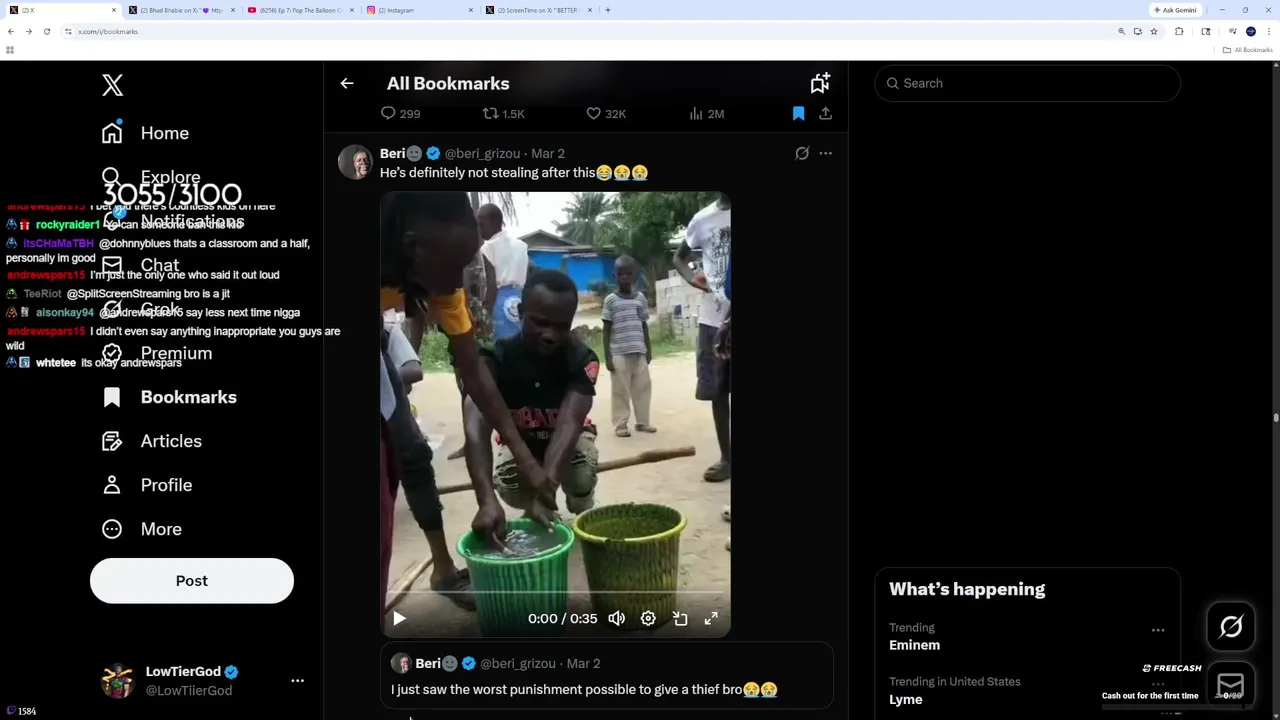Play the video in Beri's post

point(399,619)
